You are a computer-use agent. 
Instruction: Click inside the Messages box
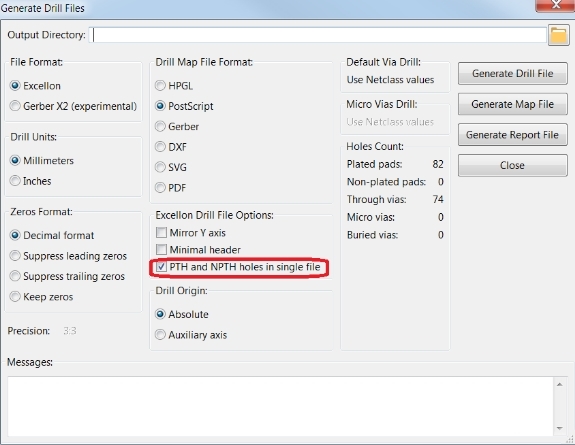[281, 406]
